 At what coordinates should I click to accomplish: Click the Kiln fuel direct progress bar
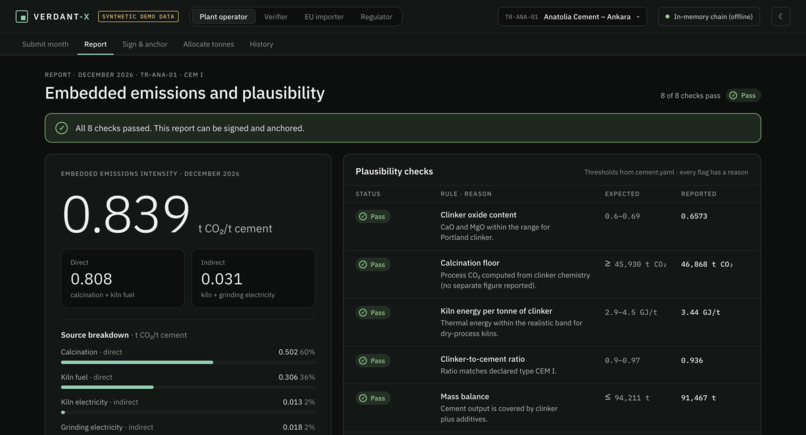click(x=188, y=387)
